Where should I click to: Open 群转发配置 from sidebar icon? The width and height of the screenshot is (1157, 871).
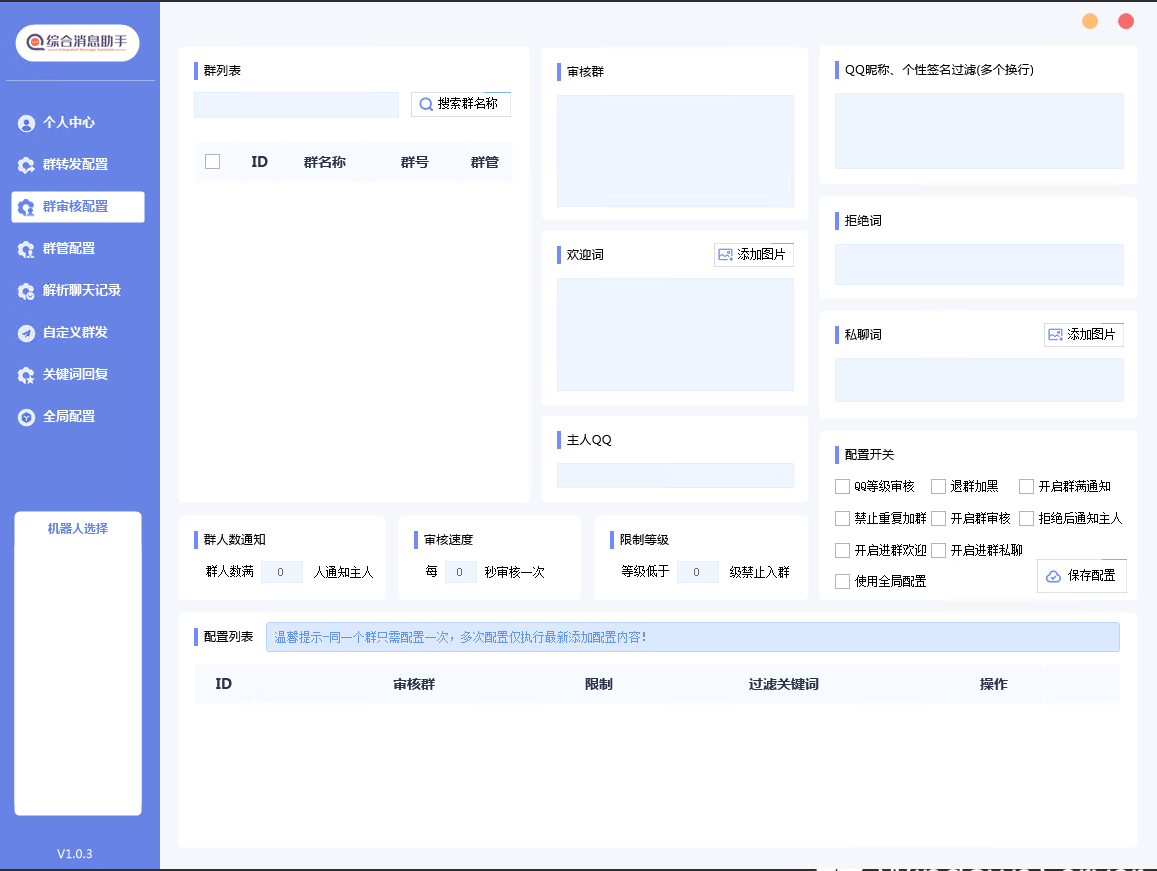pos(26,165)
